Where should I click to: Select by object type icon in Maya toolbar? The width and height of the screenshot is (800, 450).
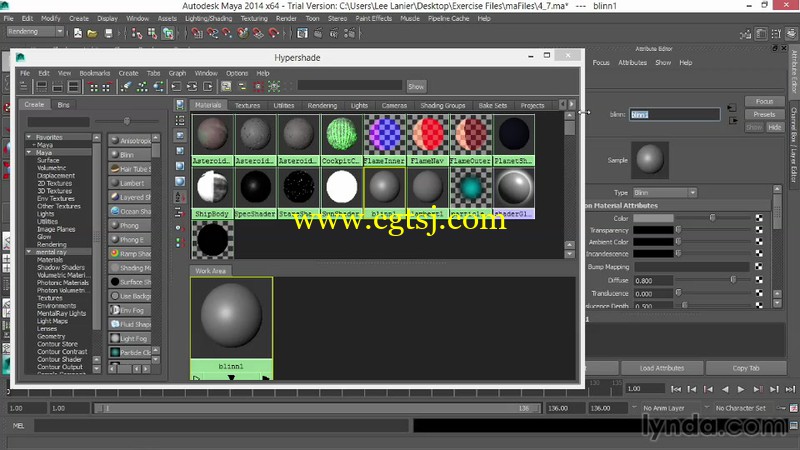tap(152, 33)
